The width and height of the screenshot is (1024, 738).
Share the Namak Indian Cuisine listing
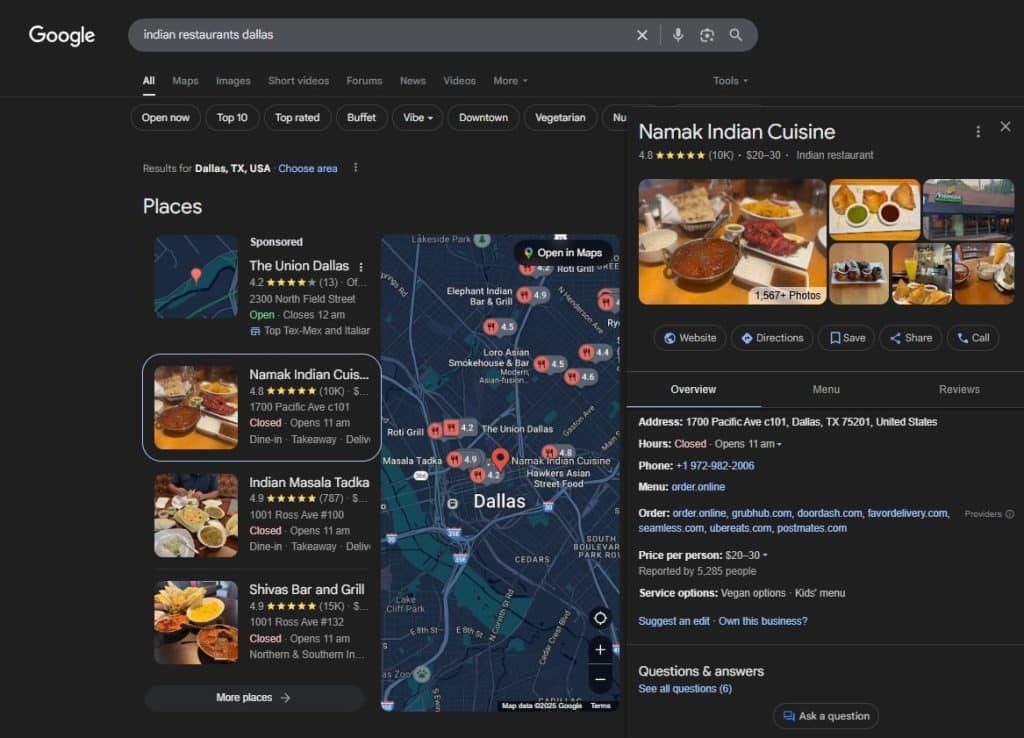tap(910, 338)
